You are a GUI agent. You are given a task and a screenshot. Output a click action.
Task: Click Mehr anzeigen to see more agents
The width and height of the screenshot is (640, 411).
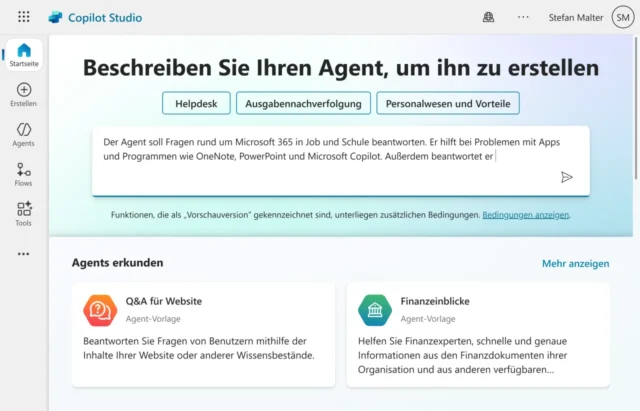[575, 264]
